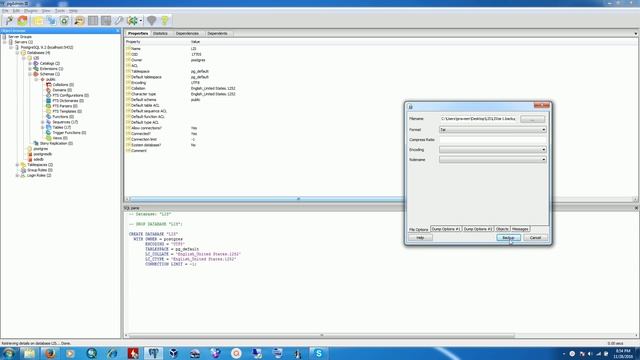Select FTS Templates in the tree
Screen dimensions: 640x360
[67, 111]
